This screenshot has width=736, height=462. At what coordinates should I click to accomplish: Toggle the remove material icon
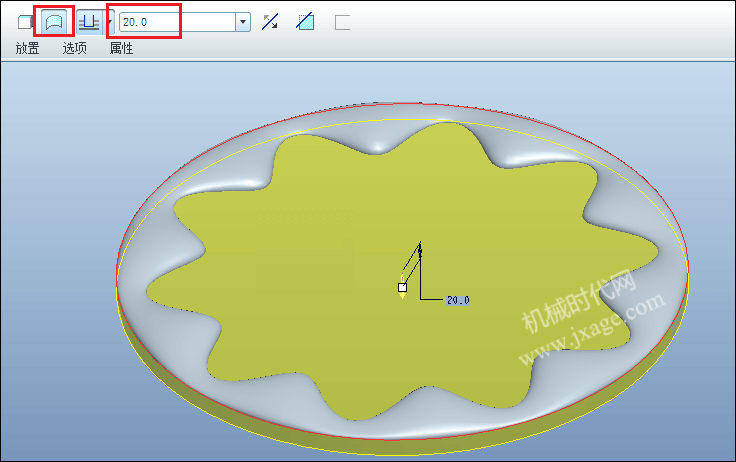coord(306,22)
